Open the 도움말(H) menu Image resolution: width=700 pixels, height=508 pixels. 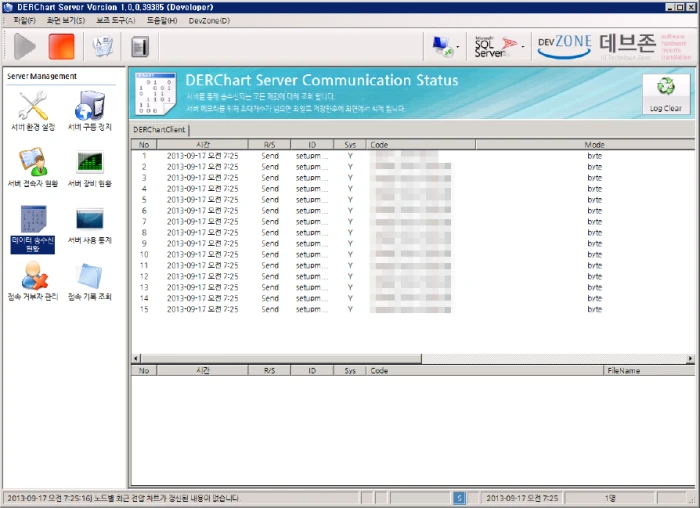click(x=162, y=21)
